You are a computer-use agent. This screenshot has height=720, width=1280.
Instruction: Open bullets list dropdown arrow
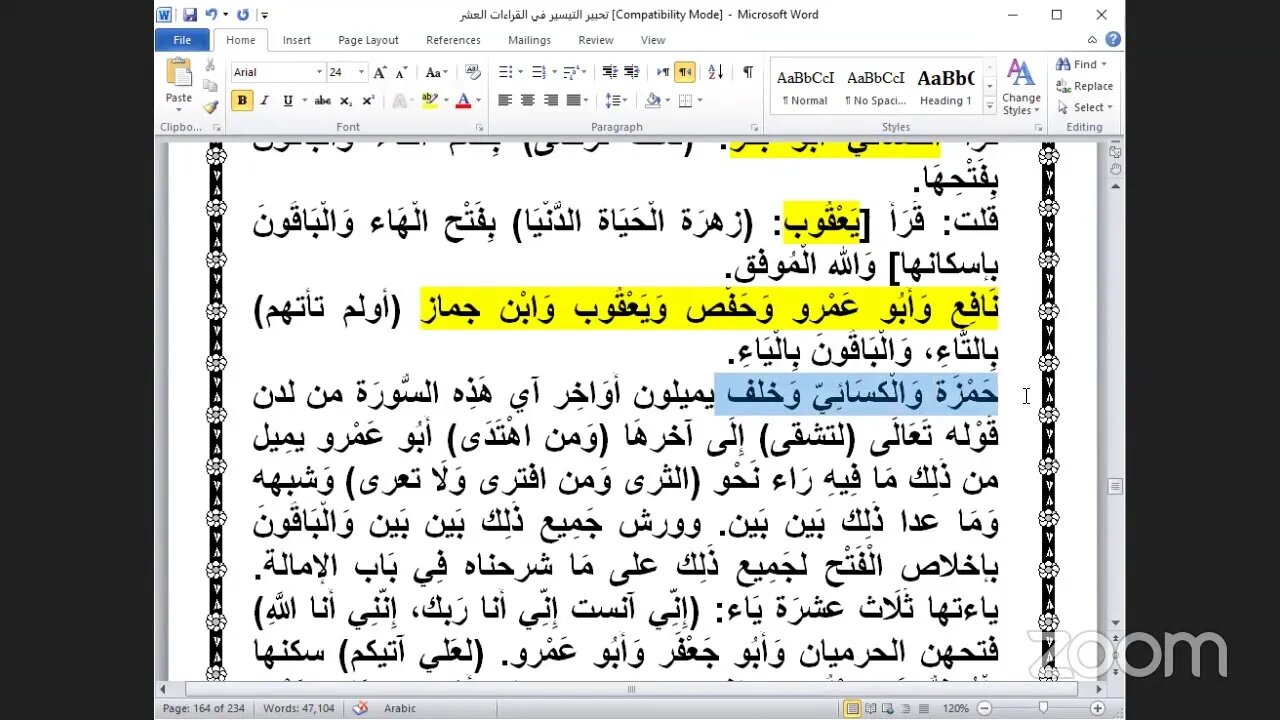pyautogui.click(x=519, y=72)
